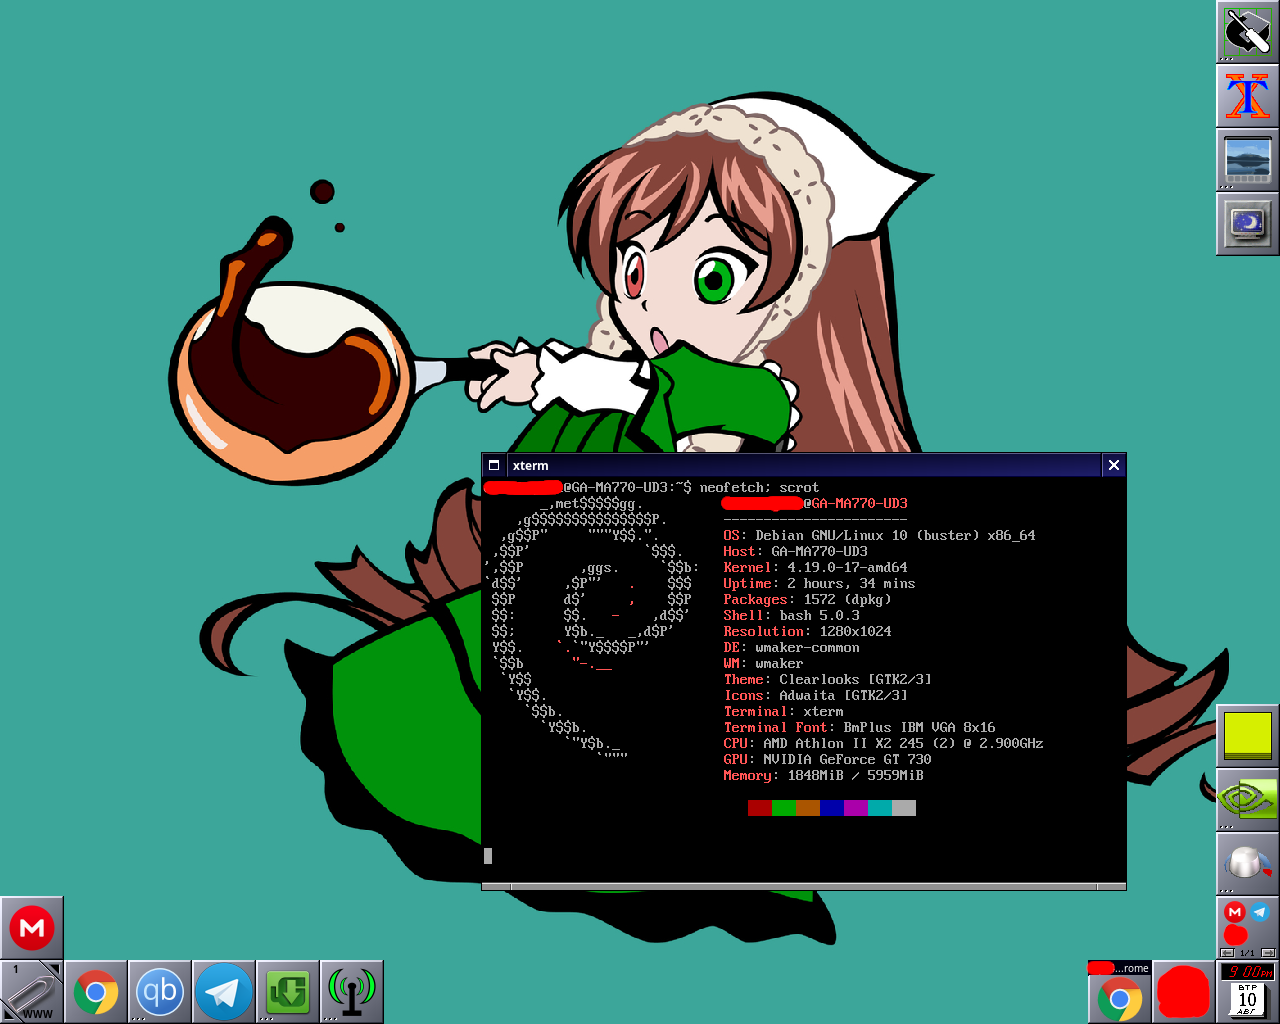Click the 'DE: wmaker-common' line
This screenshot has width=1280, height=1024.
pyautogui.click(x=792, y=648)
